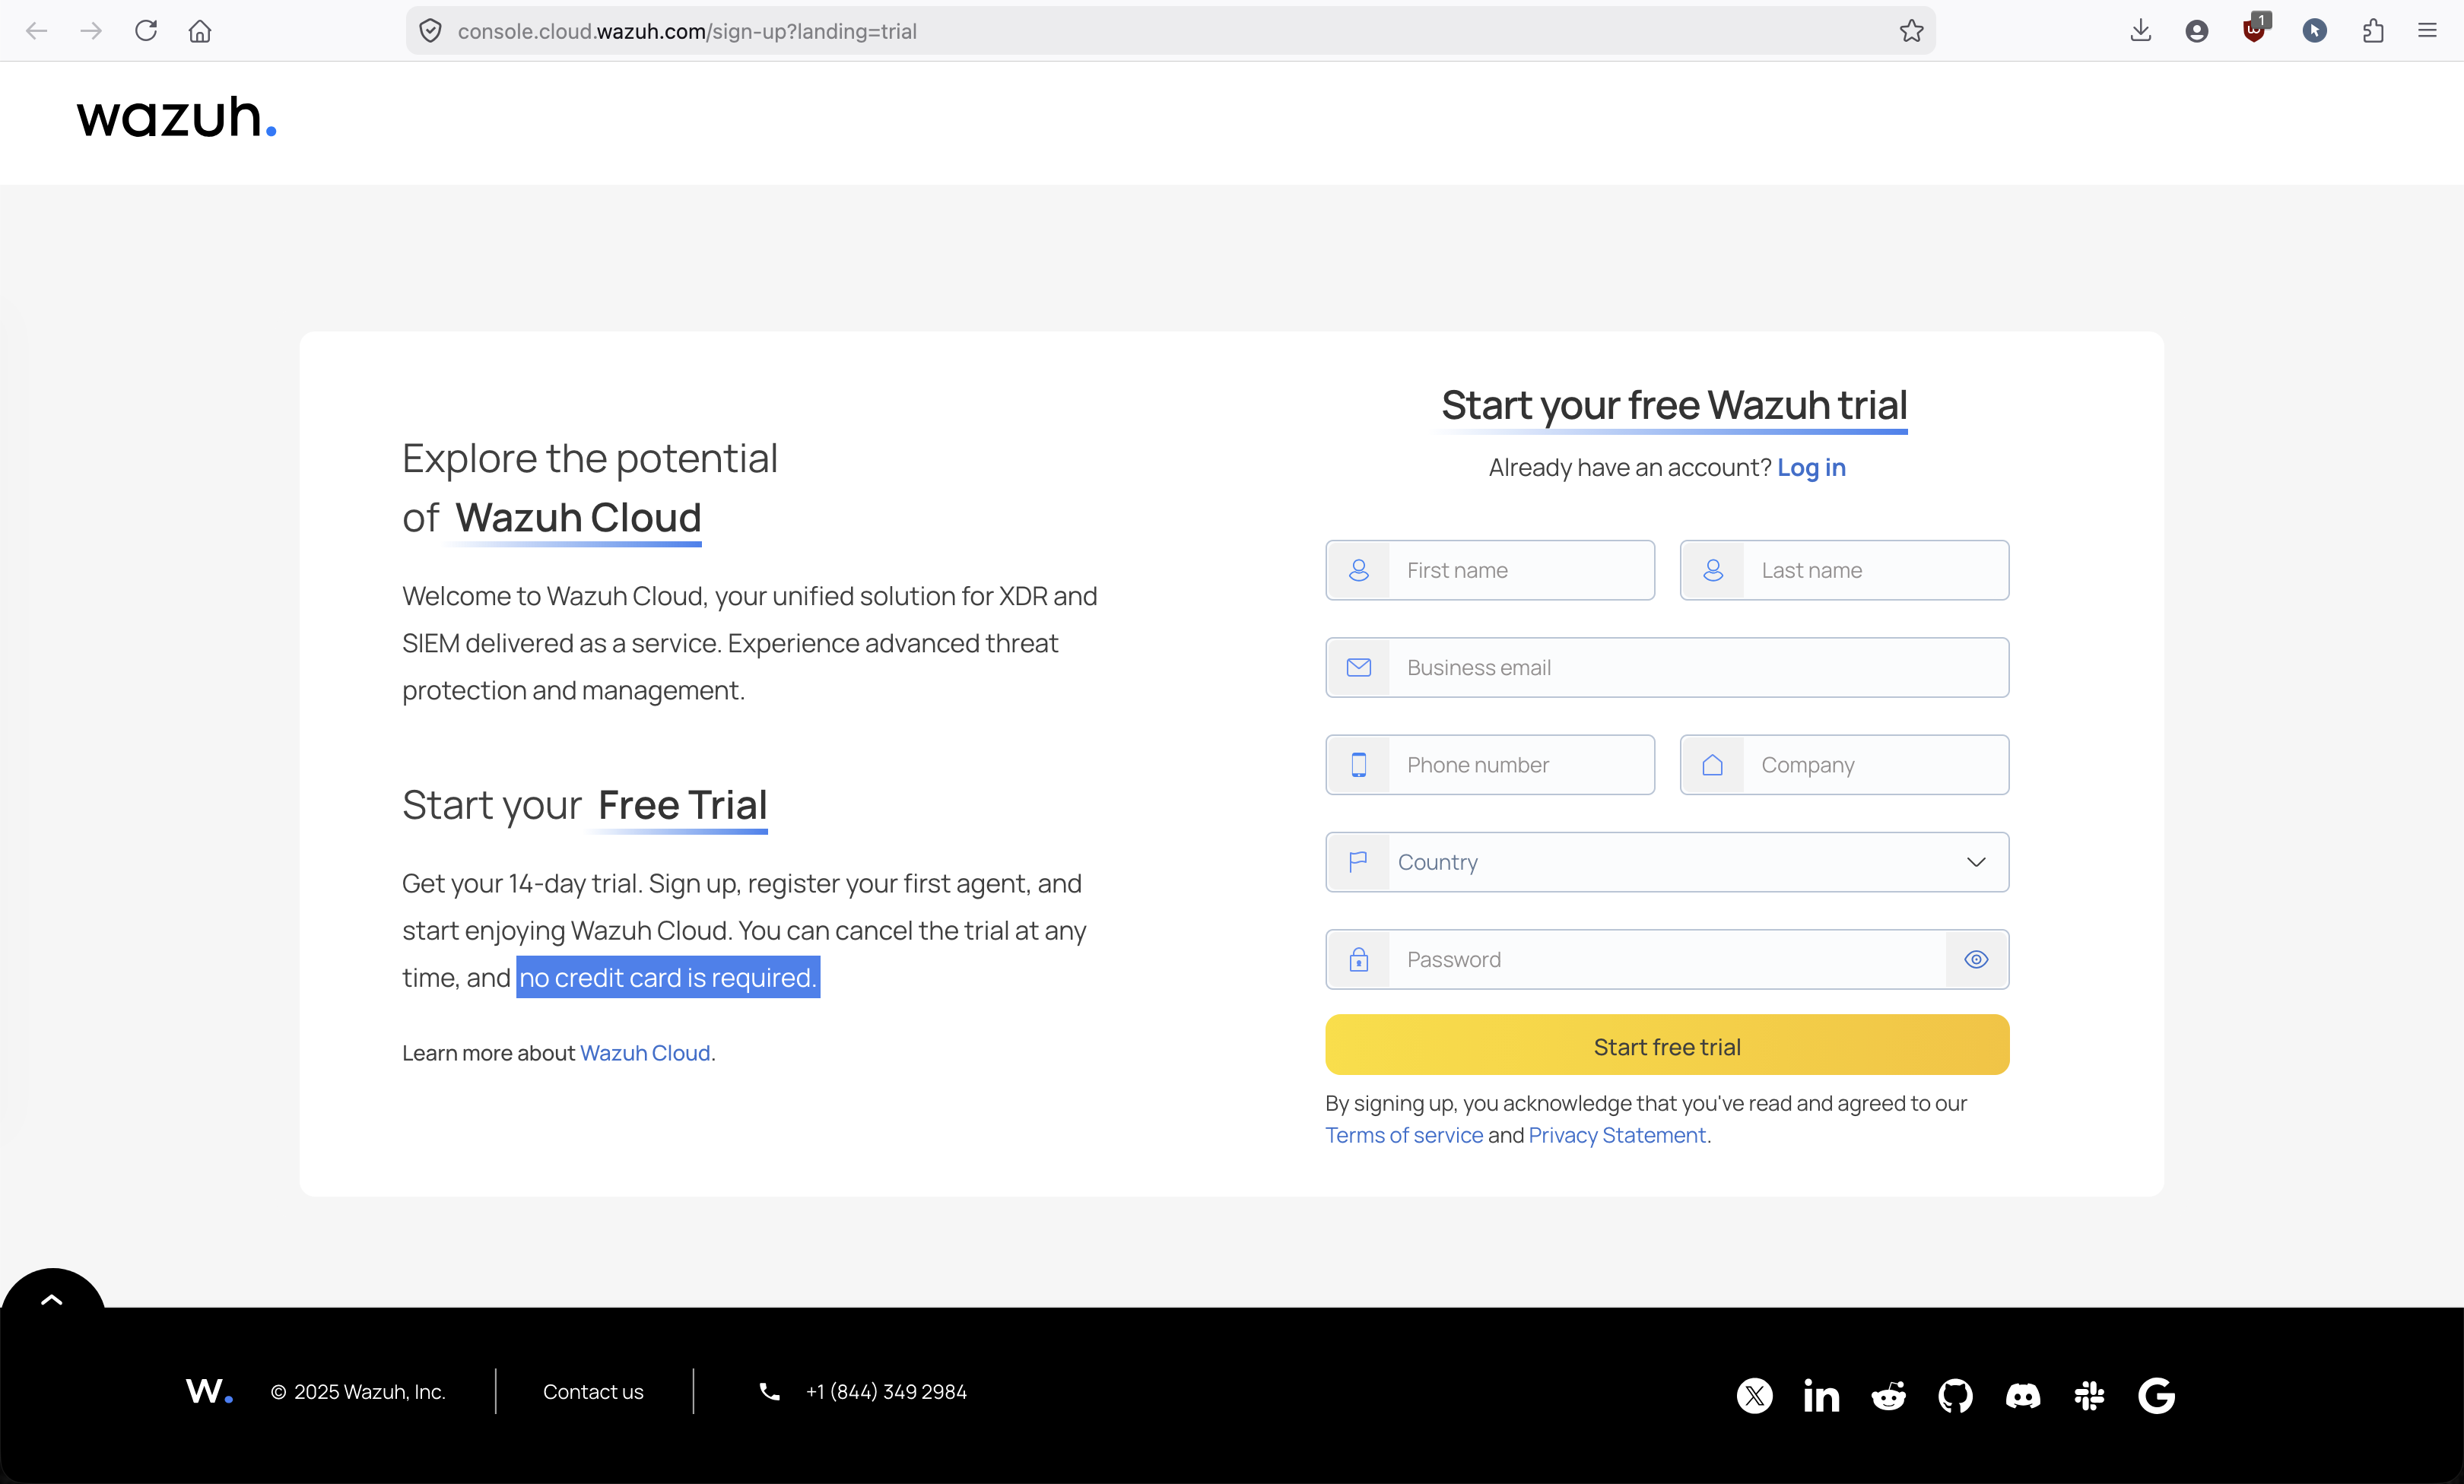Click the Contact us footer link

click(593, 1391)
